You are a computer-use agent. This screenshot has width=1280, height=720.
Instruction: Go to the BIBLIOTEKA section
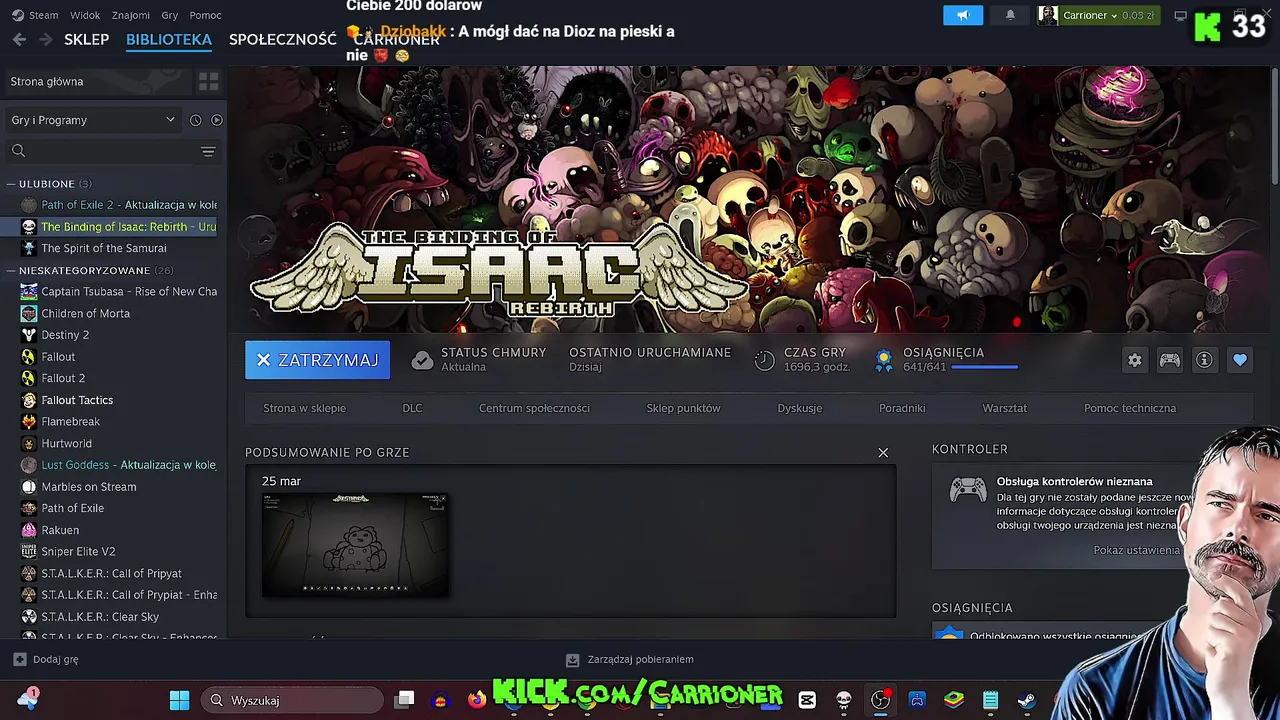(x=169, y=40)
